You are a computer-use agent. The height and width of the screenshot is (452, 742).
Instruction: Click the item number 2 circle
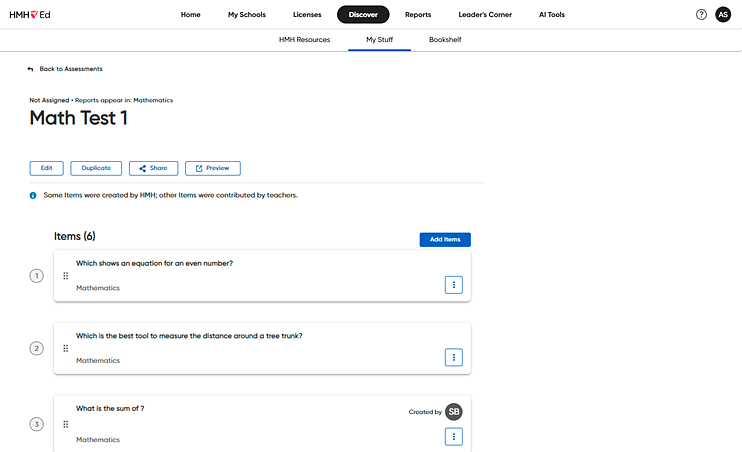tap(36, 348)
